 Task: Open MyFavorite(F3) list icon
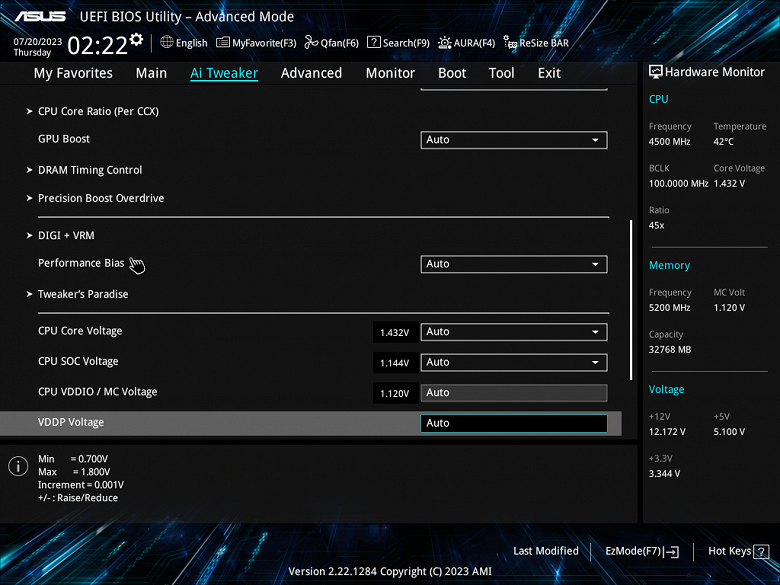223,43
